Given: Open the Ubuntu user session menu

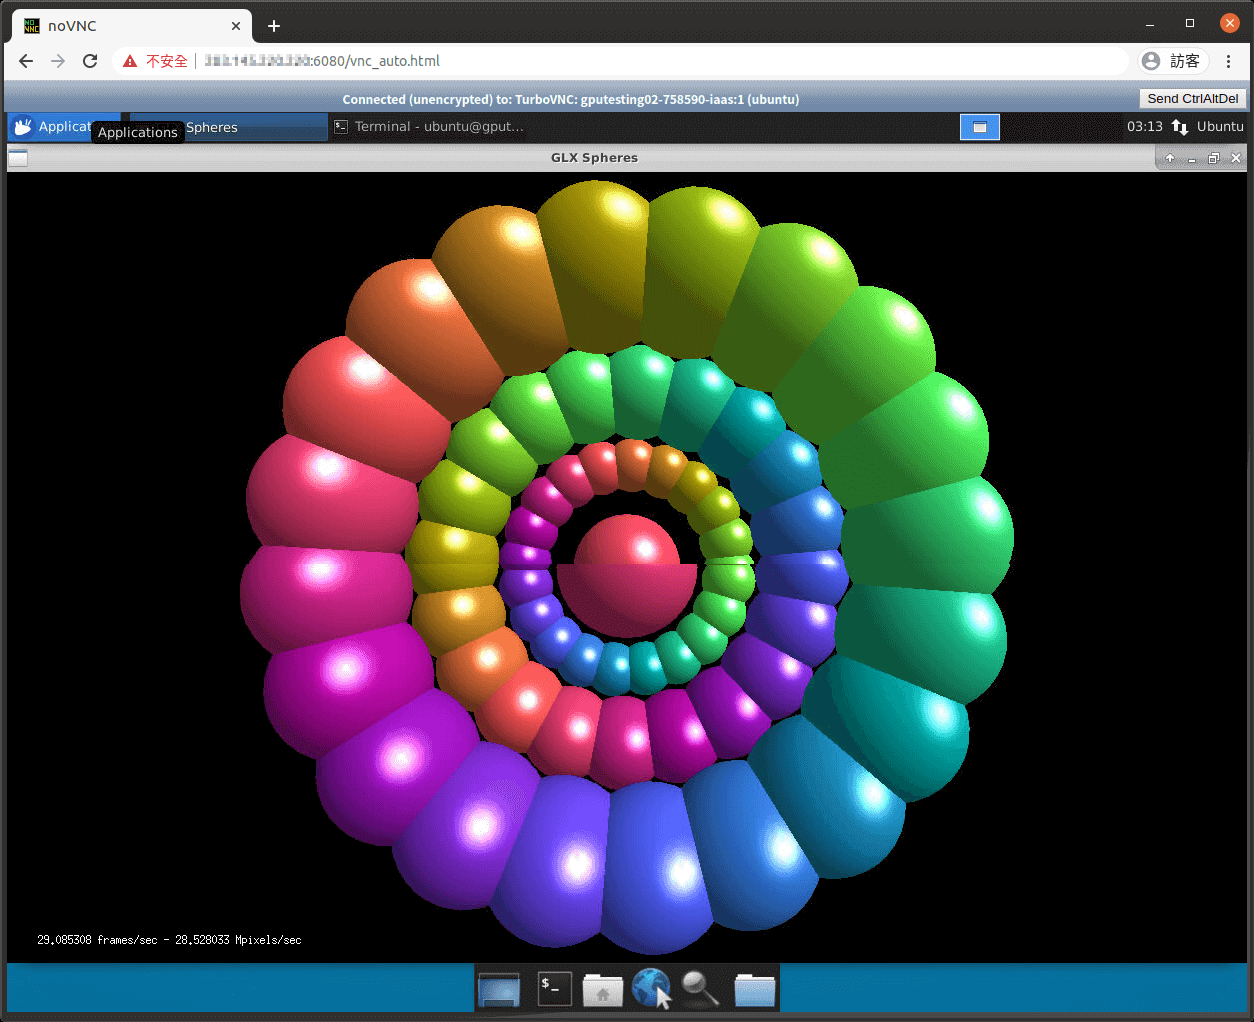Looking at the screenshot, I should pos(1215,126).
